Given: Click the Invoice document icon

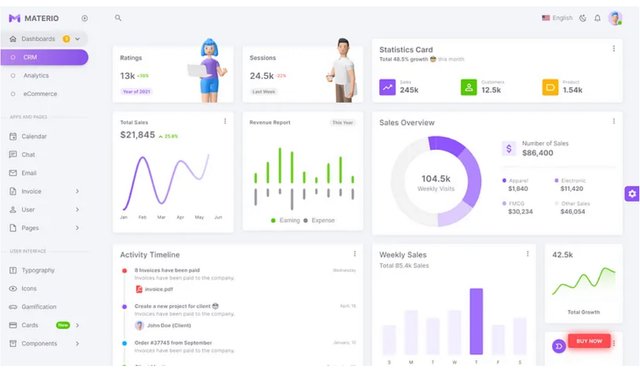Looking at the screenshot, I should click(x=13, y=191).
